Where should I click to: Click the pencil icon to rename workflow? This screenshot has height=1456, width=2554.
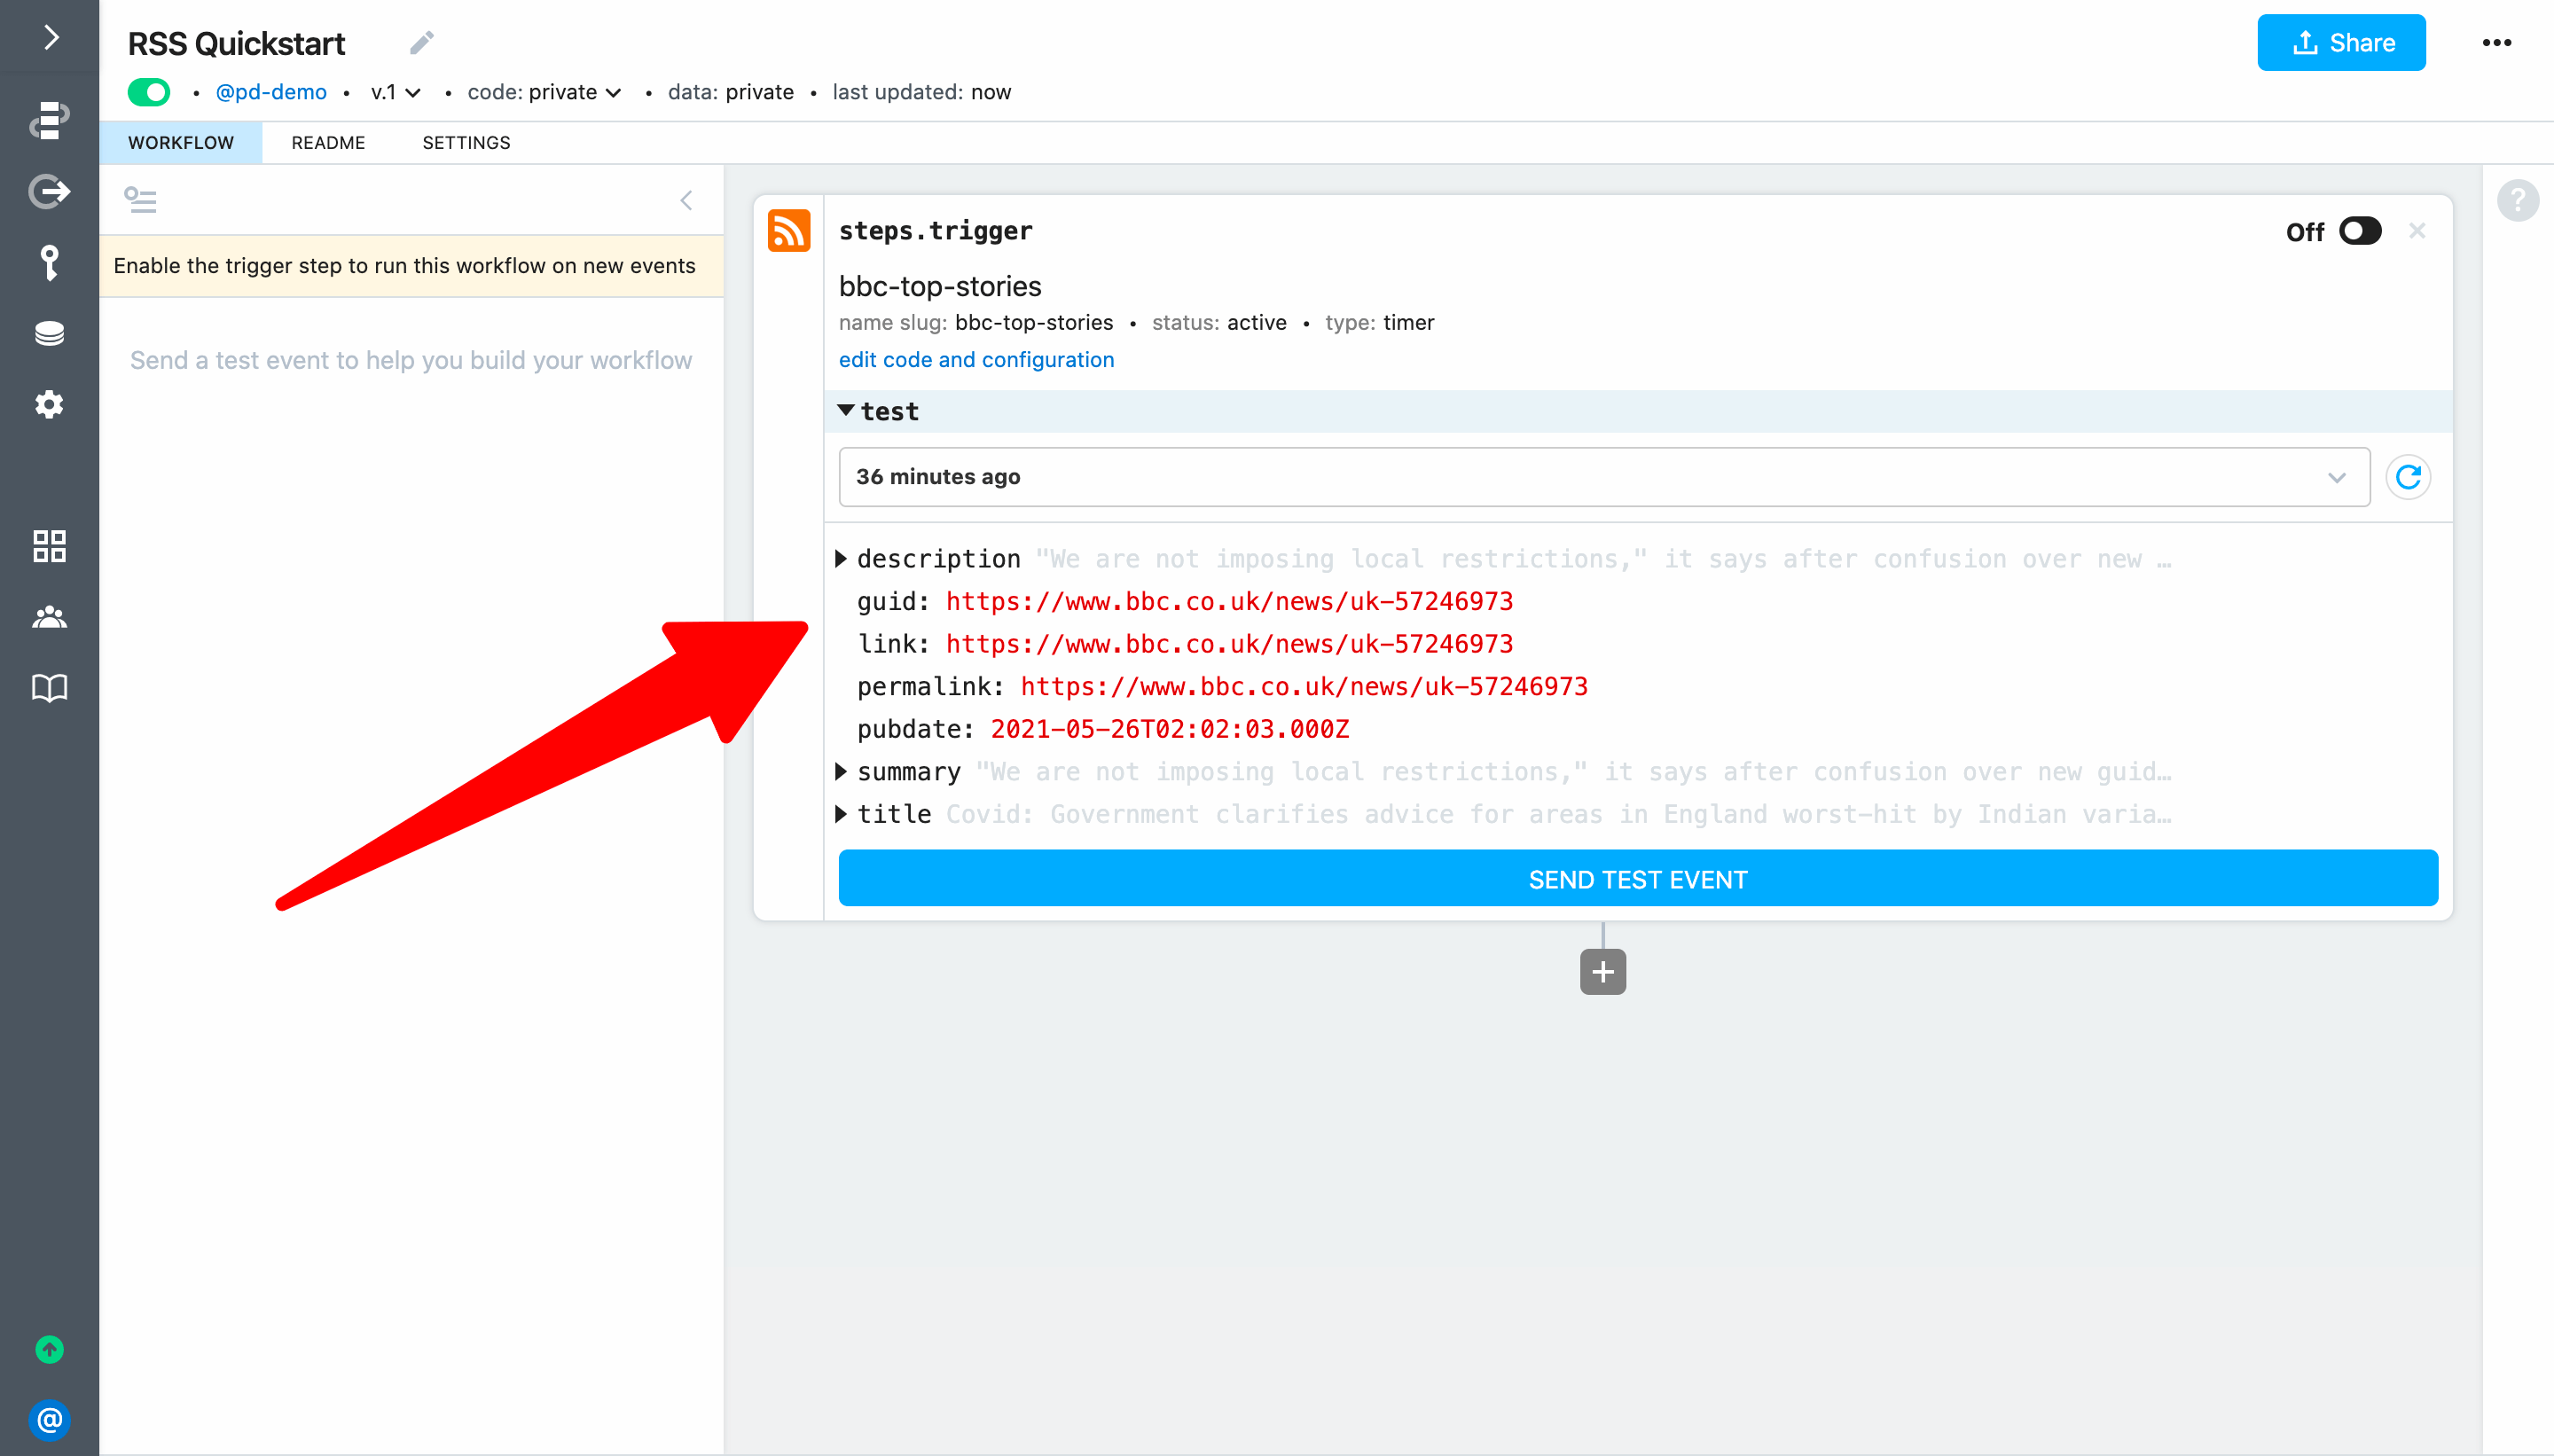point(422,43)
